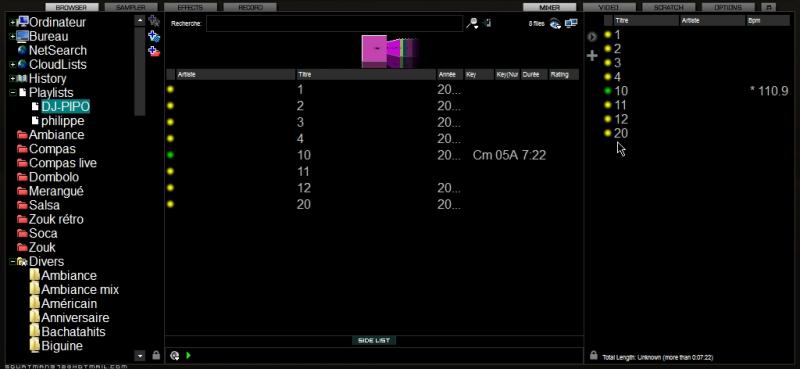The image size is (800, 369).
Task: Click the globe NetSearch icon near files count
Action: (x=556, y=23)
